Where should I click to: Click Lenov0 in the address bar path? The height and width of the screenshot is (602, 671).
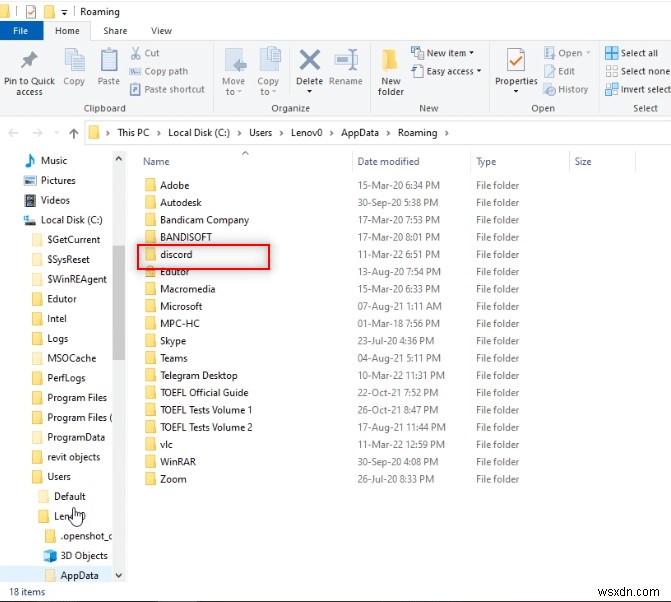306,133
